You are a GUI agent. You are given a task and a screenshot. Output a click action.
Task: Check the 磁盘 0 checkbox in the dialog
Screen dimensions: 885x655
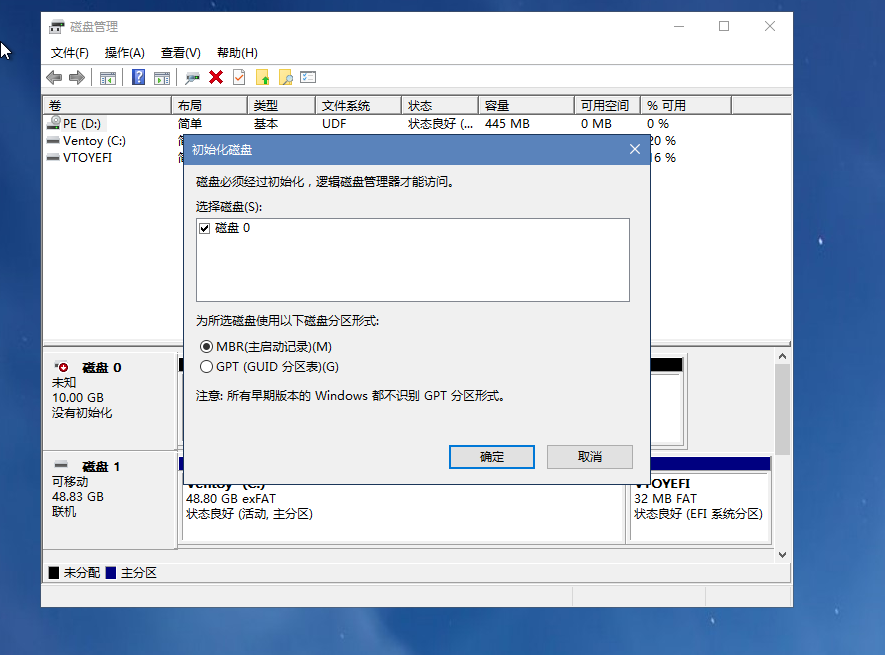(x=204, y=228)
